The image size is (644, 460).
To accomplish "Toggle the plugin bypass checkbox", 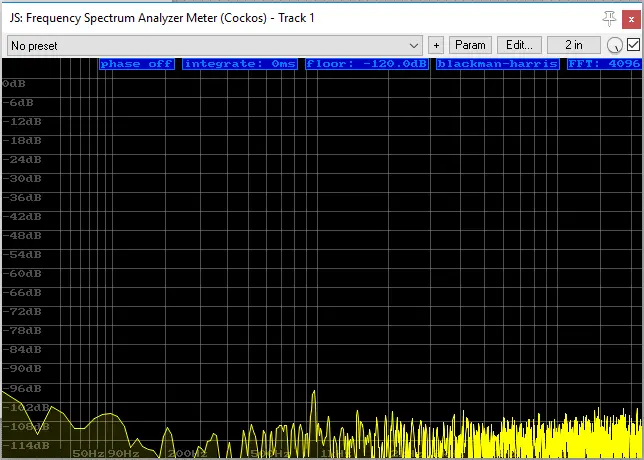I will click(633, 45).
